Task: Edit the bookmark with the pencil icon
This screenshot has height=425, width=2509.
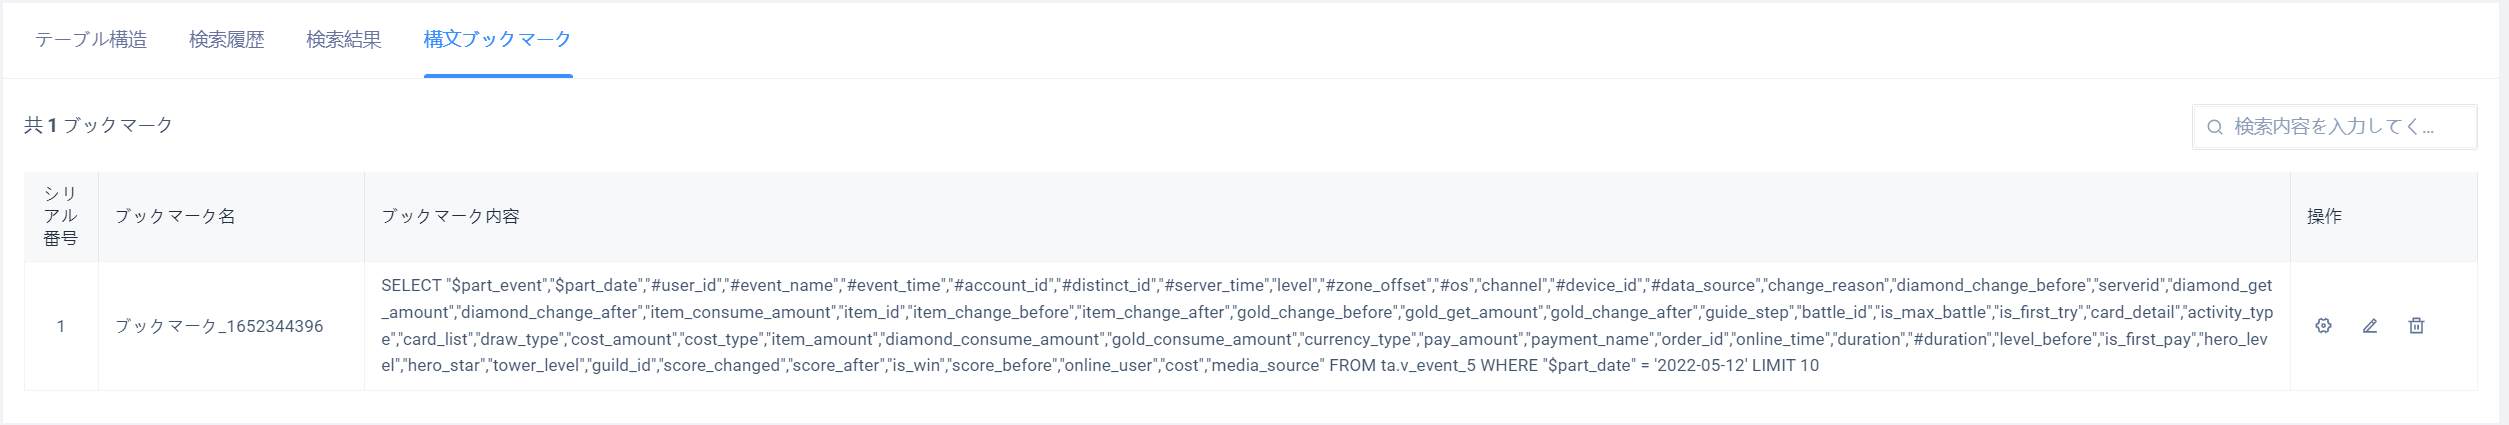Action: [x=2369, y=326]
